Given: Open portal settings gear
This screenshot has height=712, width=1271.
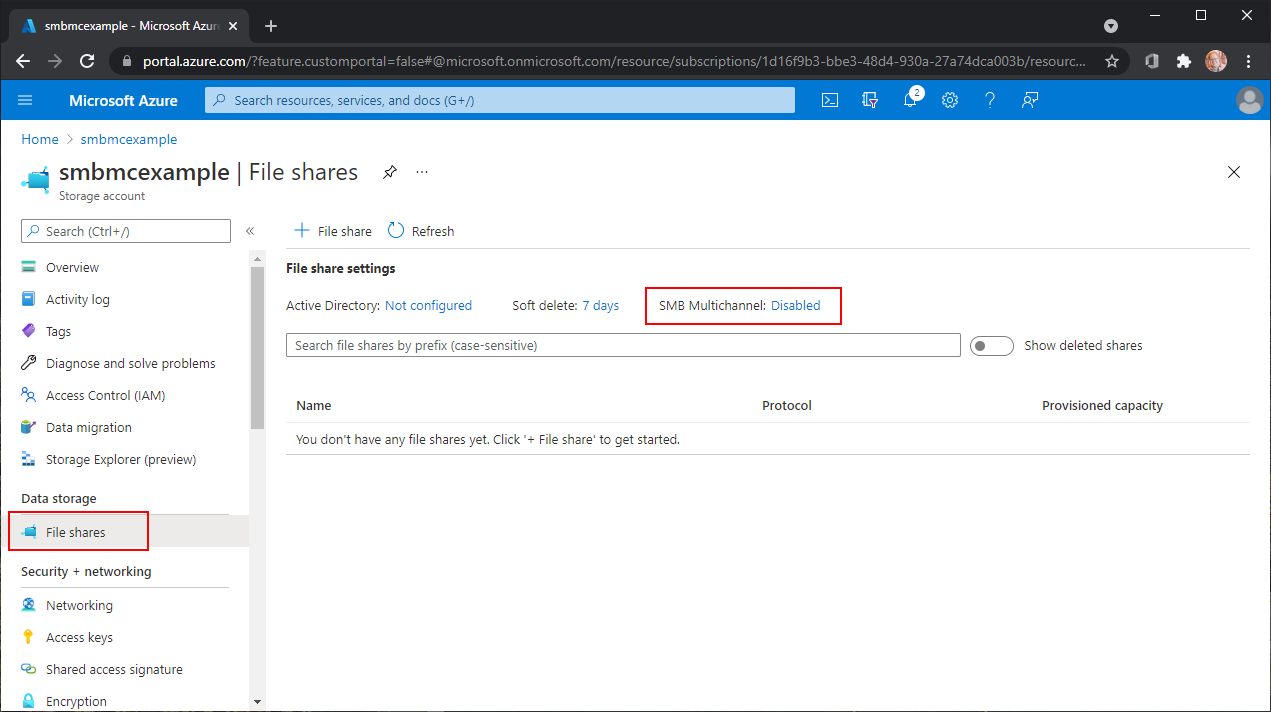Looking at the screenshot, I should click(x=950, y=100).
